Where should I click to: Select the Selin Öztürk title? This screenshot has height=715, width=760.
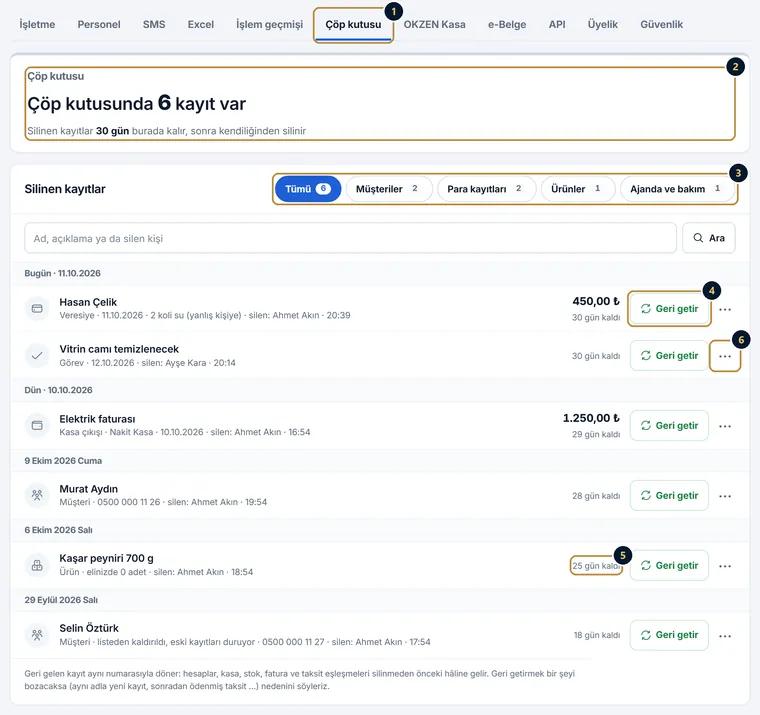(x=89, y=628)
